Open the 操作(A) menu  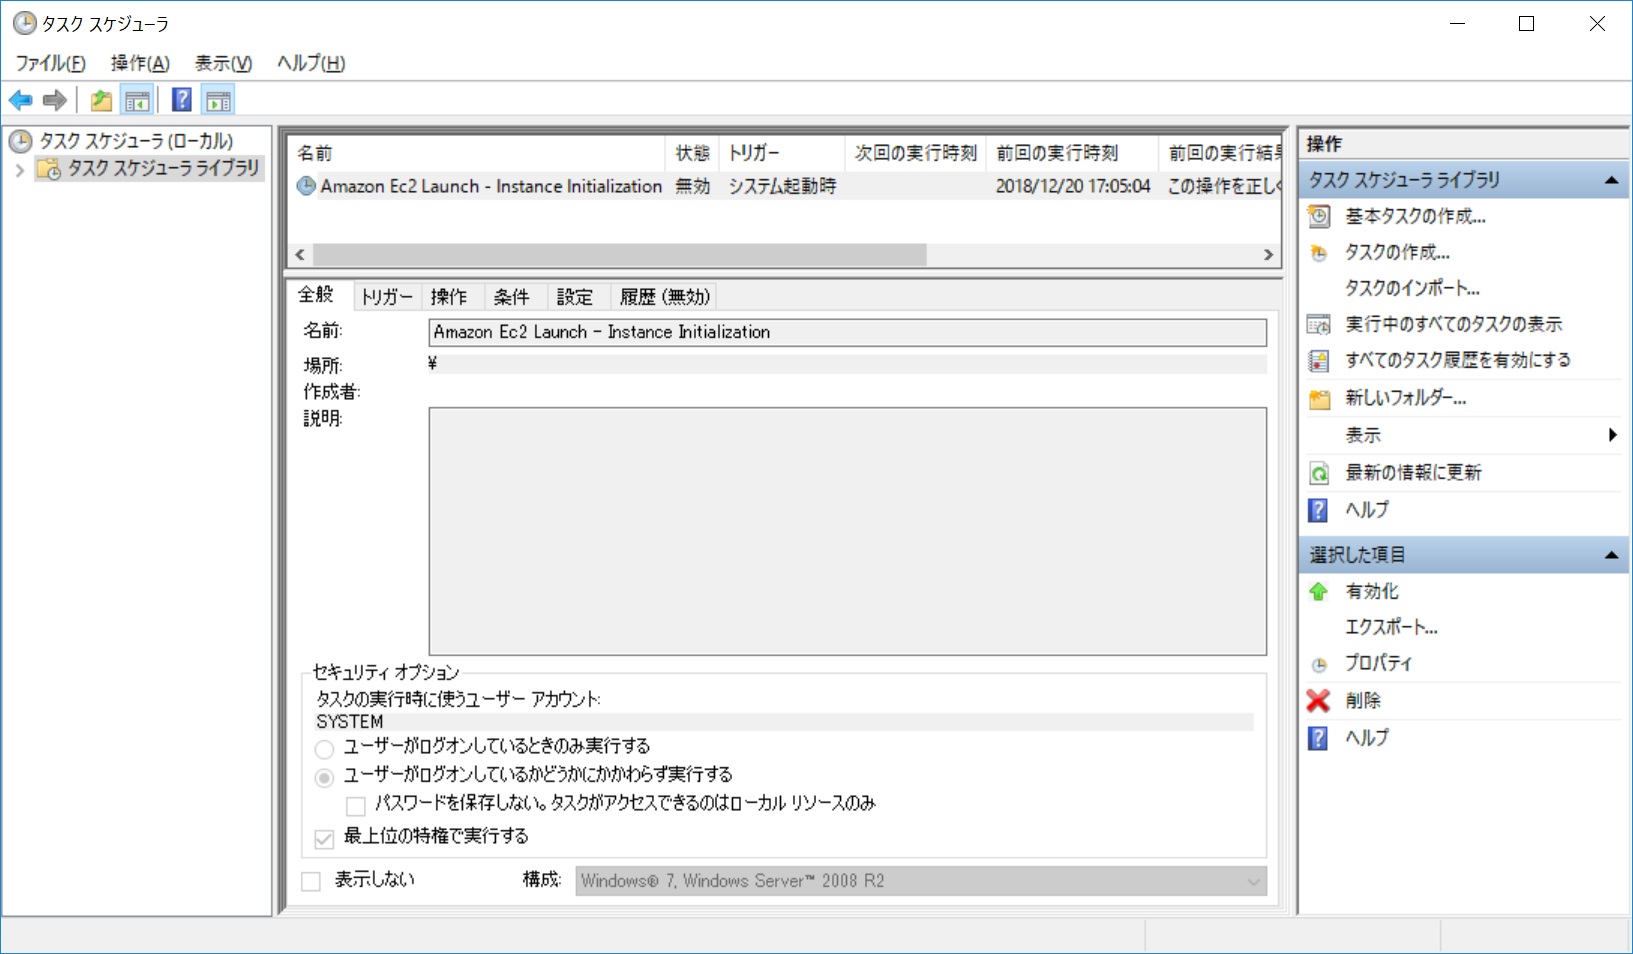click(x=140, y=63)
